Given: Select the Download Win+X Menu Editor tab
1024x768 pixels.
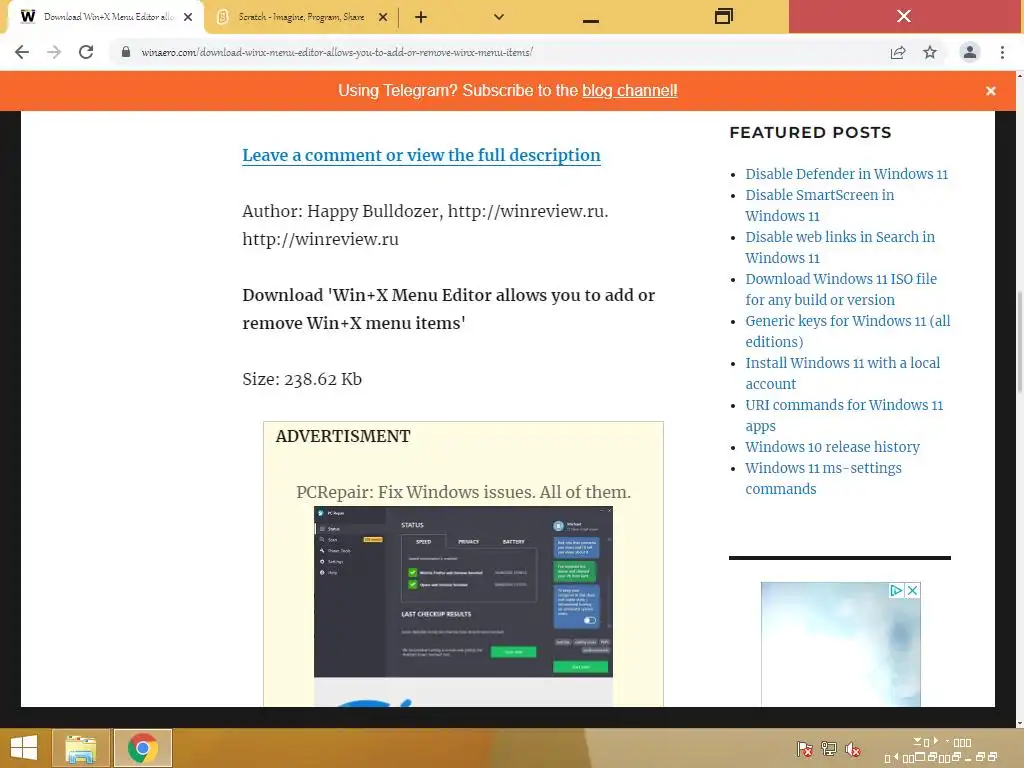Looking at the screenshot, I should pos(104,17).
